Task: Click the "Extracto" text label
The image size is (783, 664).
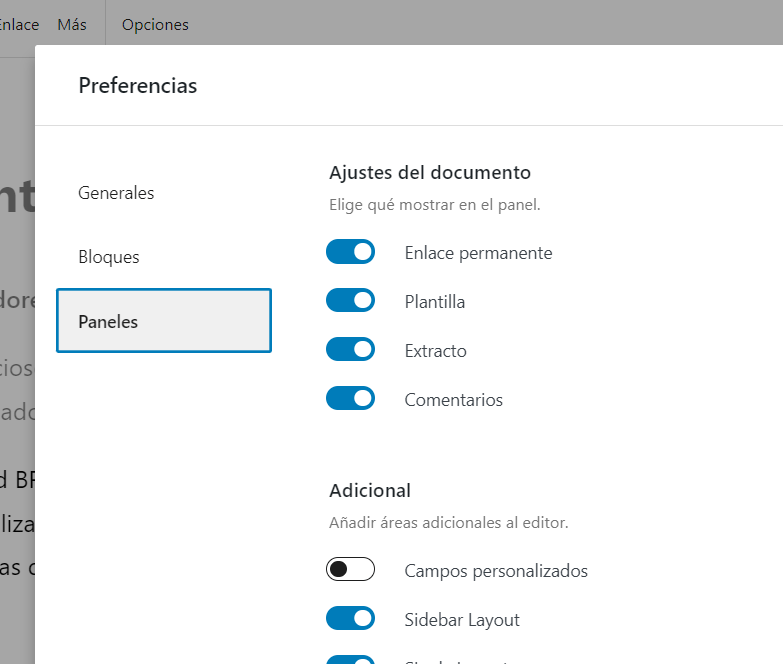Action: (x=435, y=350)
